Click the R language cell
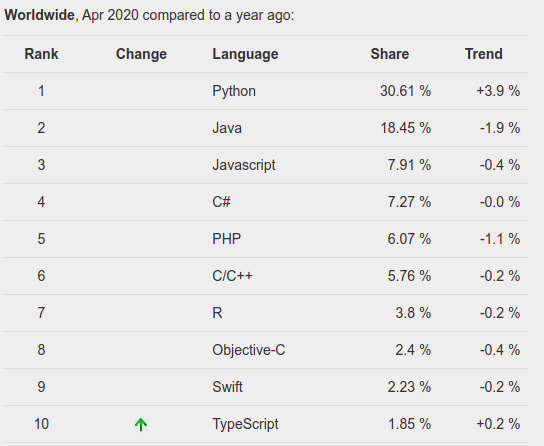544x446 pixels. click(x=217, y=313)
